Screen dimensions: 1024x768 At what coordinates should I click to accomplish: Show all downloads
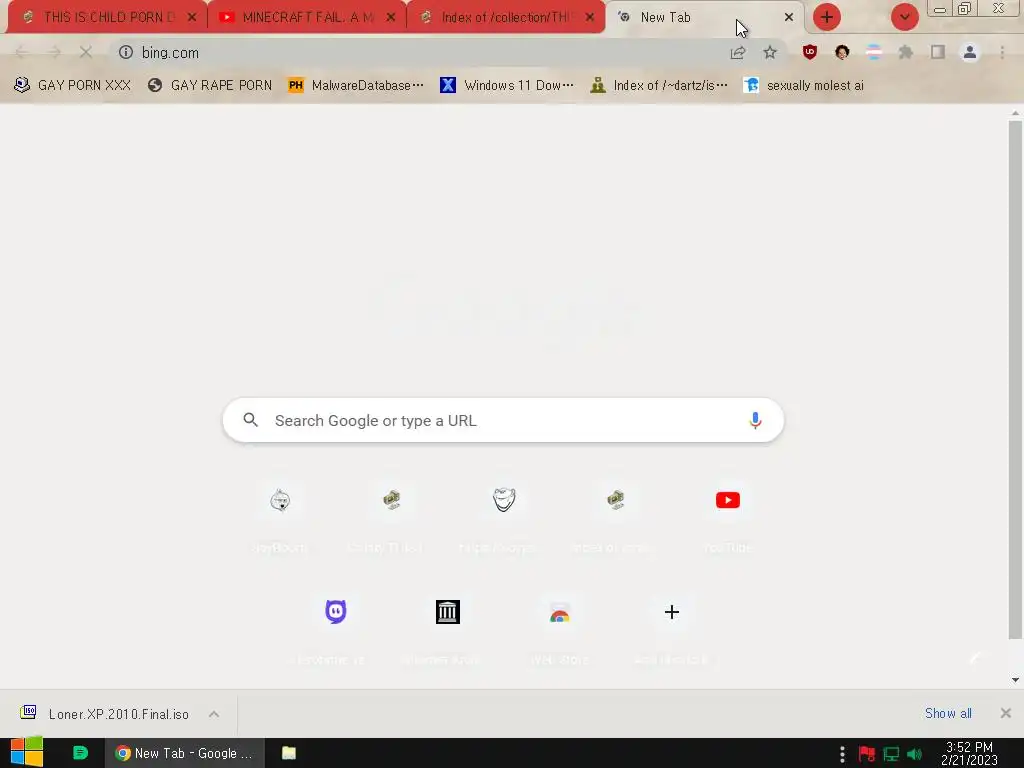coord(948,713)
